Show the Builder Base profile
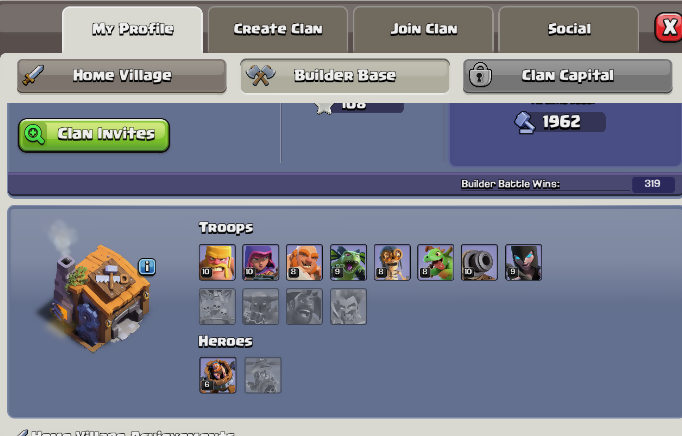 345,76
